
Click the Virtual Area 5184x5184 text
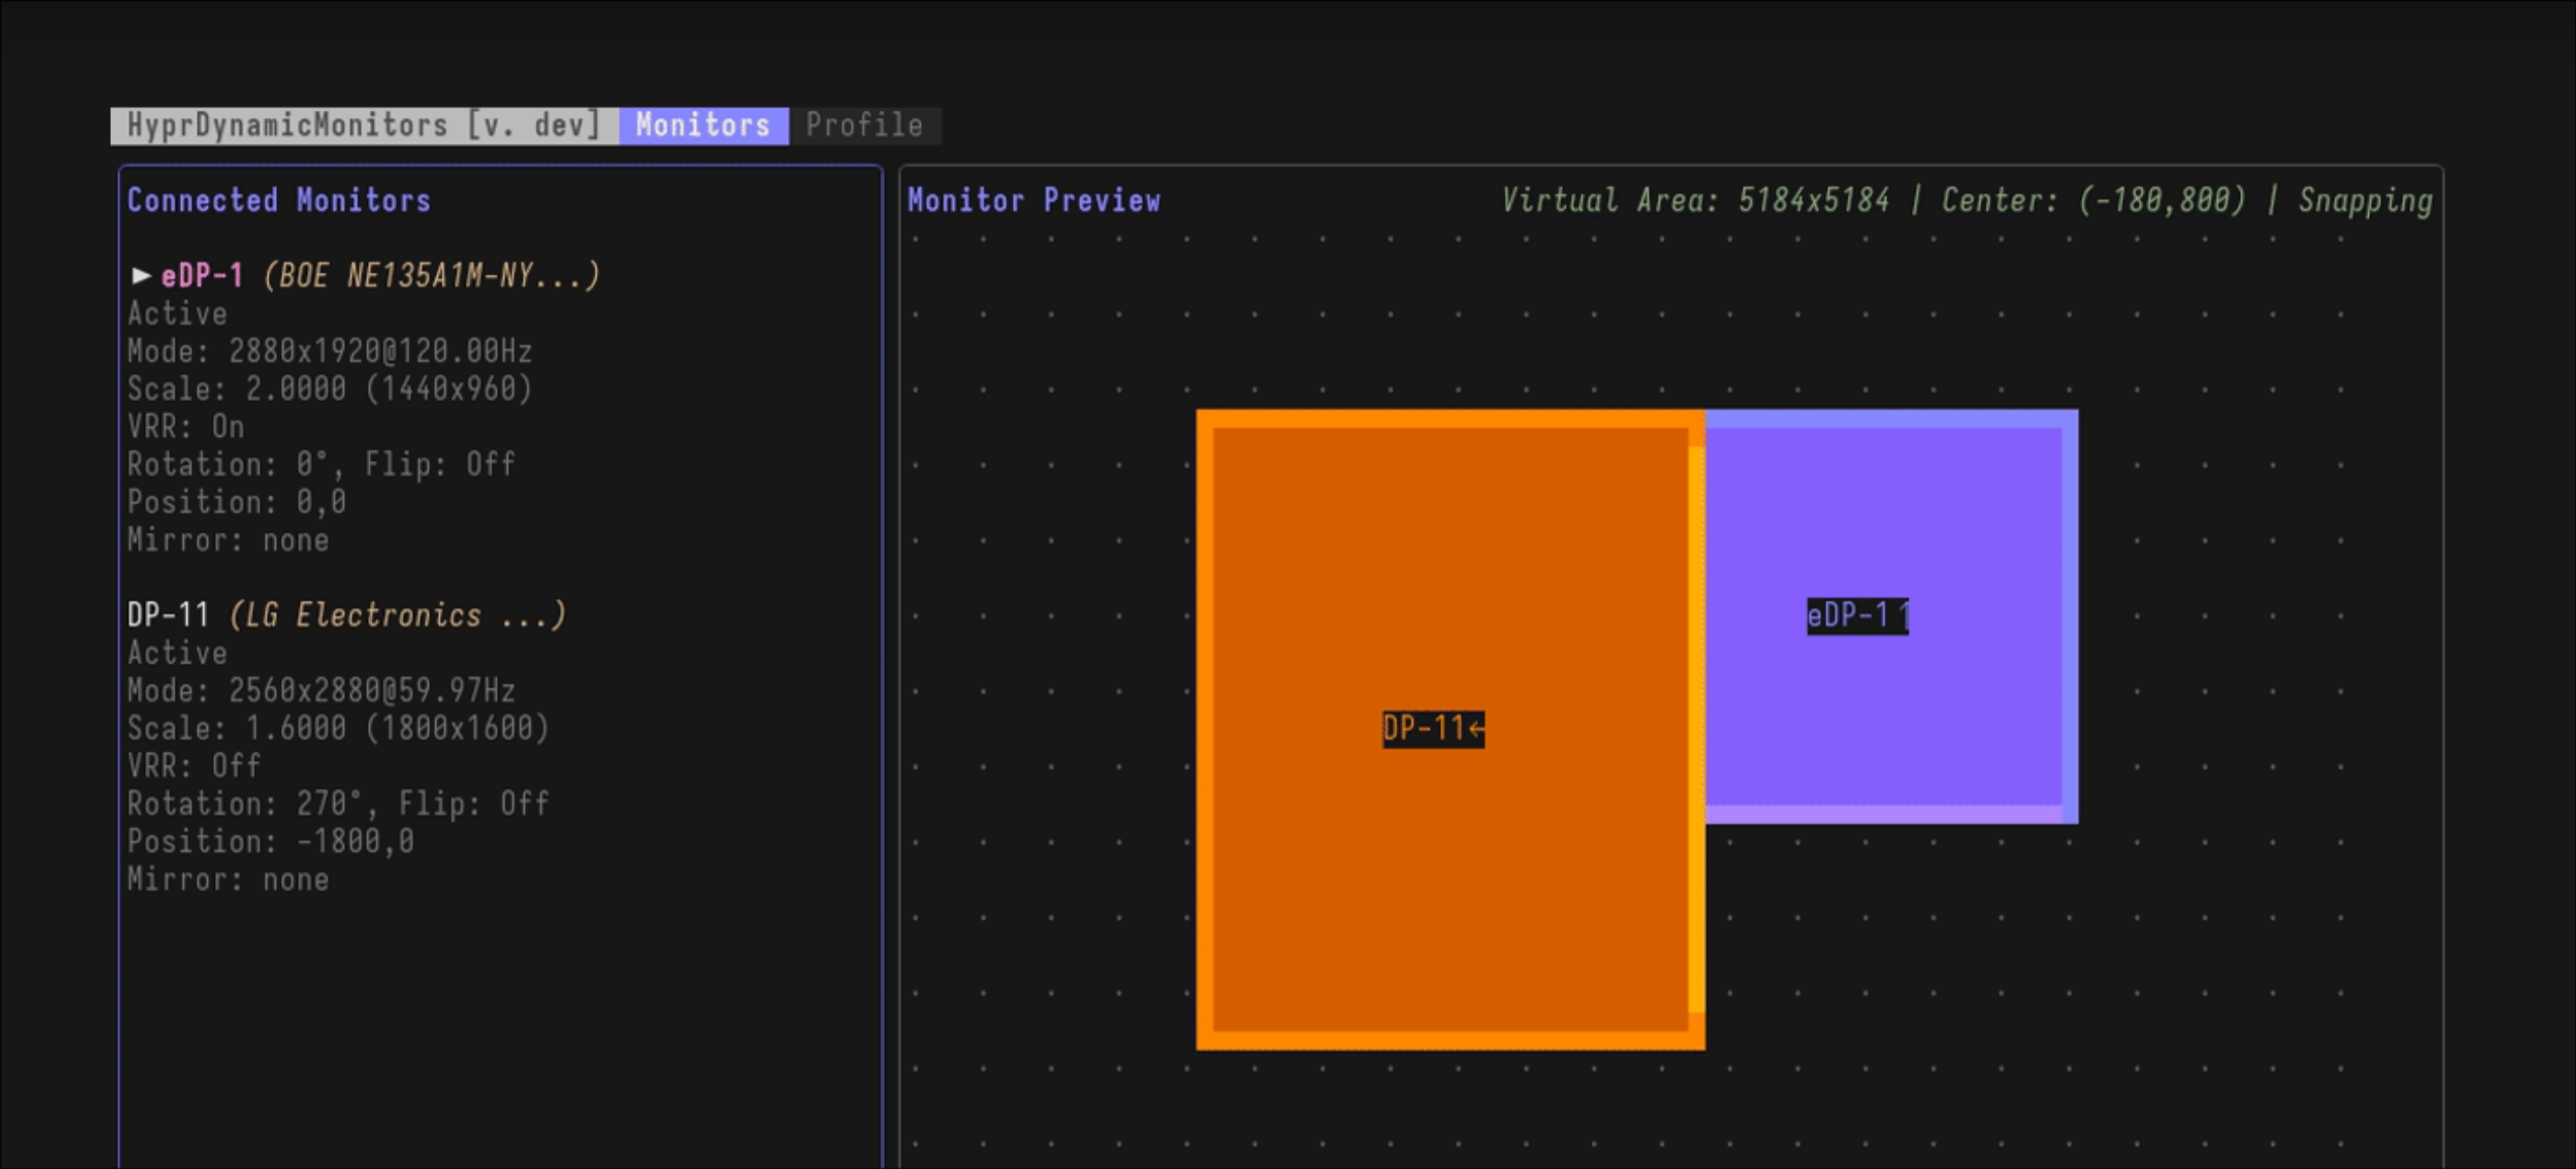(1695, 201)
